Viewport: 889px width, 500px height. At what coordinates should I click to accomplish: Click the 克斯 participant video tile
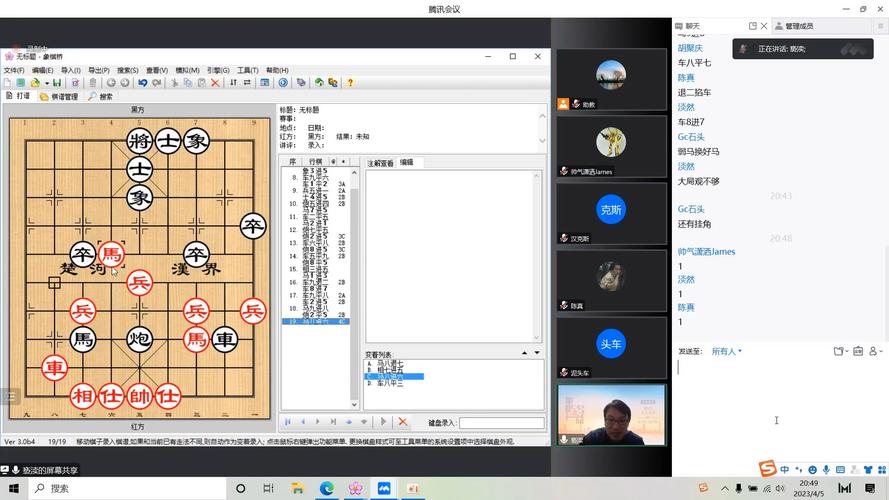pyautogui.click(x=611, y=214)
